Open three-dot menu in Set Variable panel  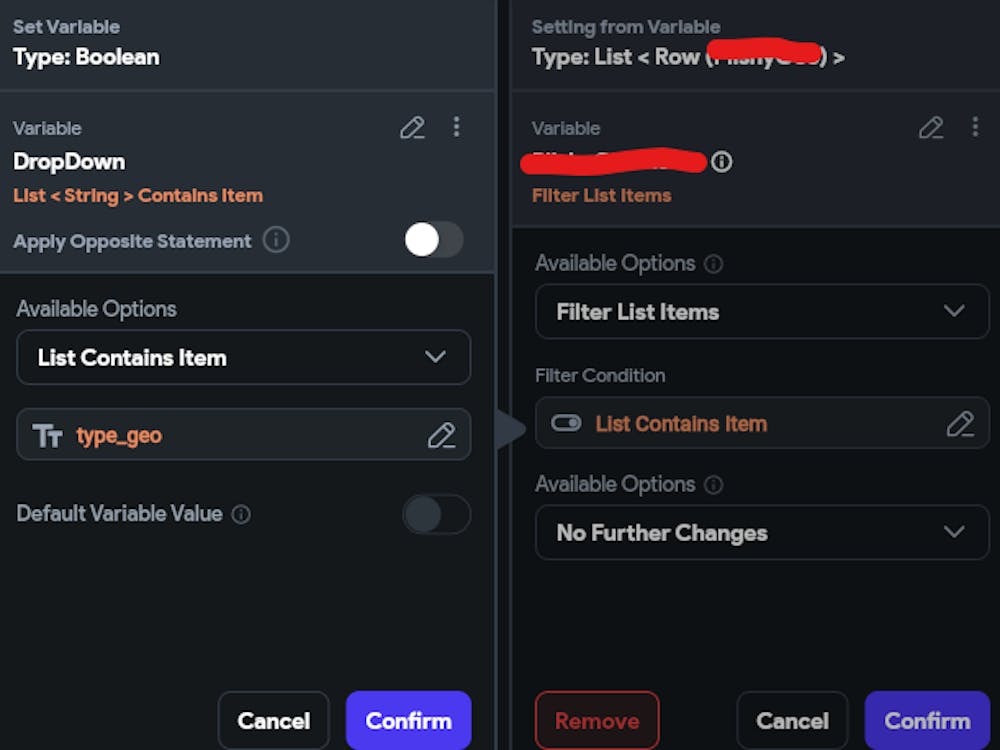(x=456, y=127)
